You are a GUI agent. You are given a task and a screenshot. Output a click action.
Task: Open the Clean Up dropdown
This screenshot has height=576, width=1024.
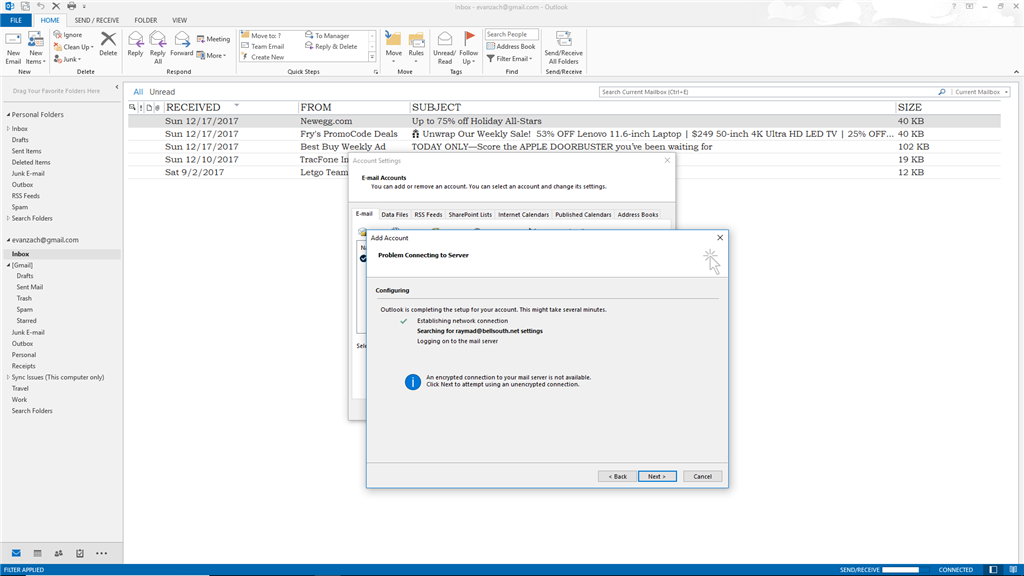73,47
